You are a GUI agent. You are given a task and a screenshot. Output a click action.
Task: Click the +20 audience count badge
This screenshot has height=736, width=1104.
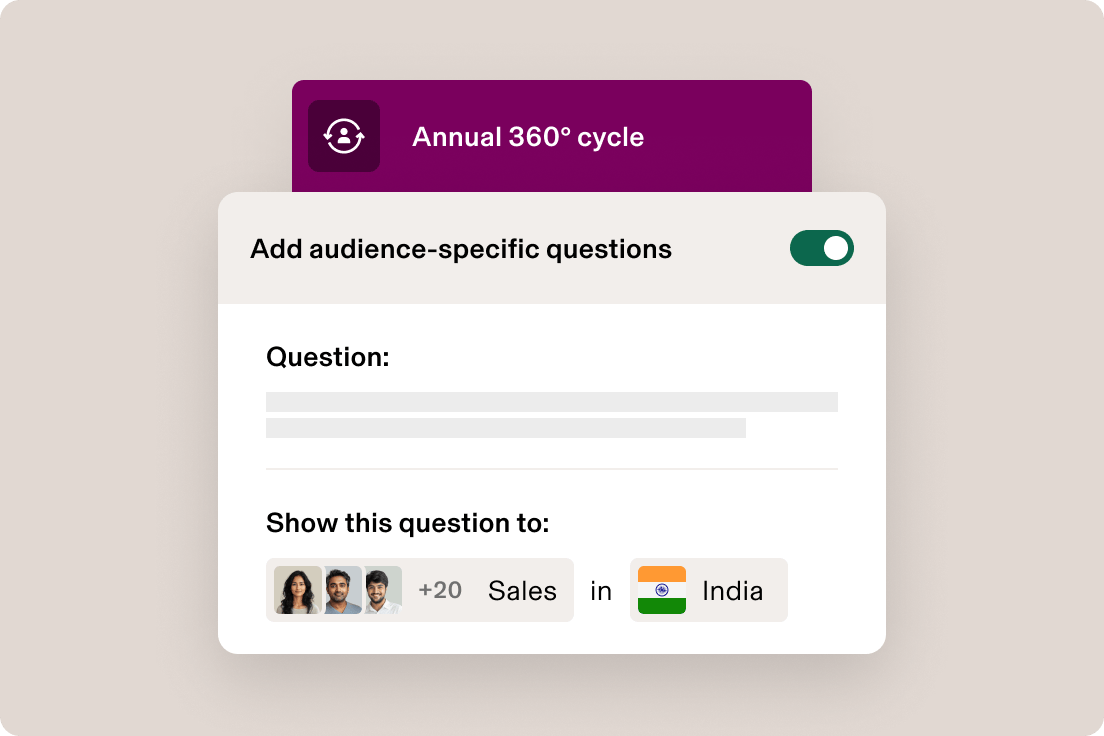click(440, 590)
